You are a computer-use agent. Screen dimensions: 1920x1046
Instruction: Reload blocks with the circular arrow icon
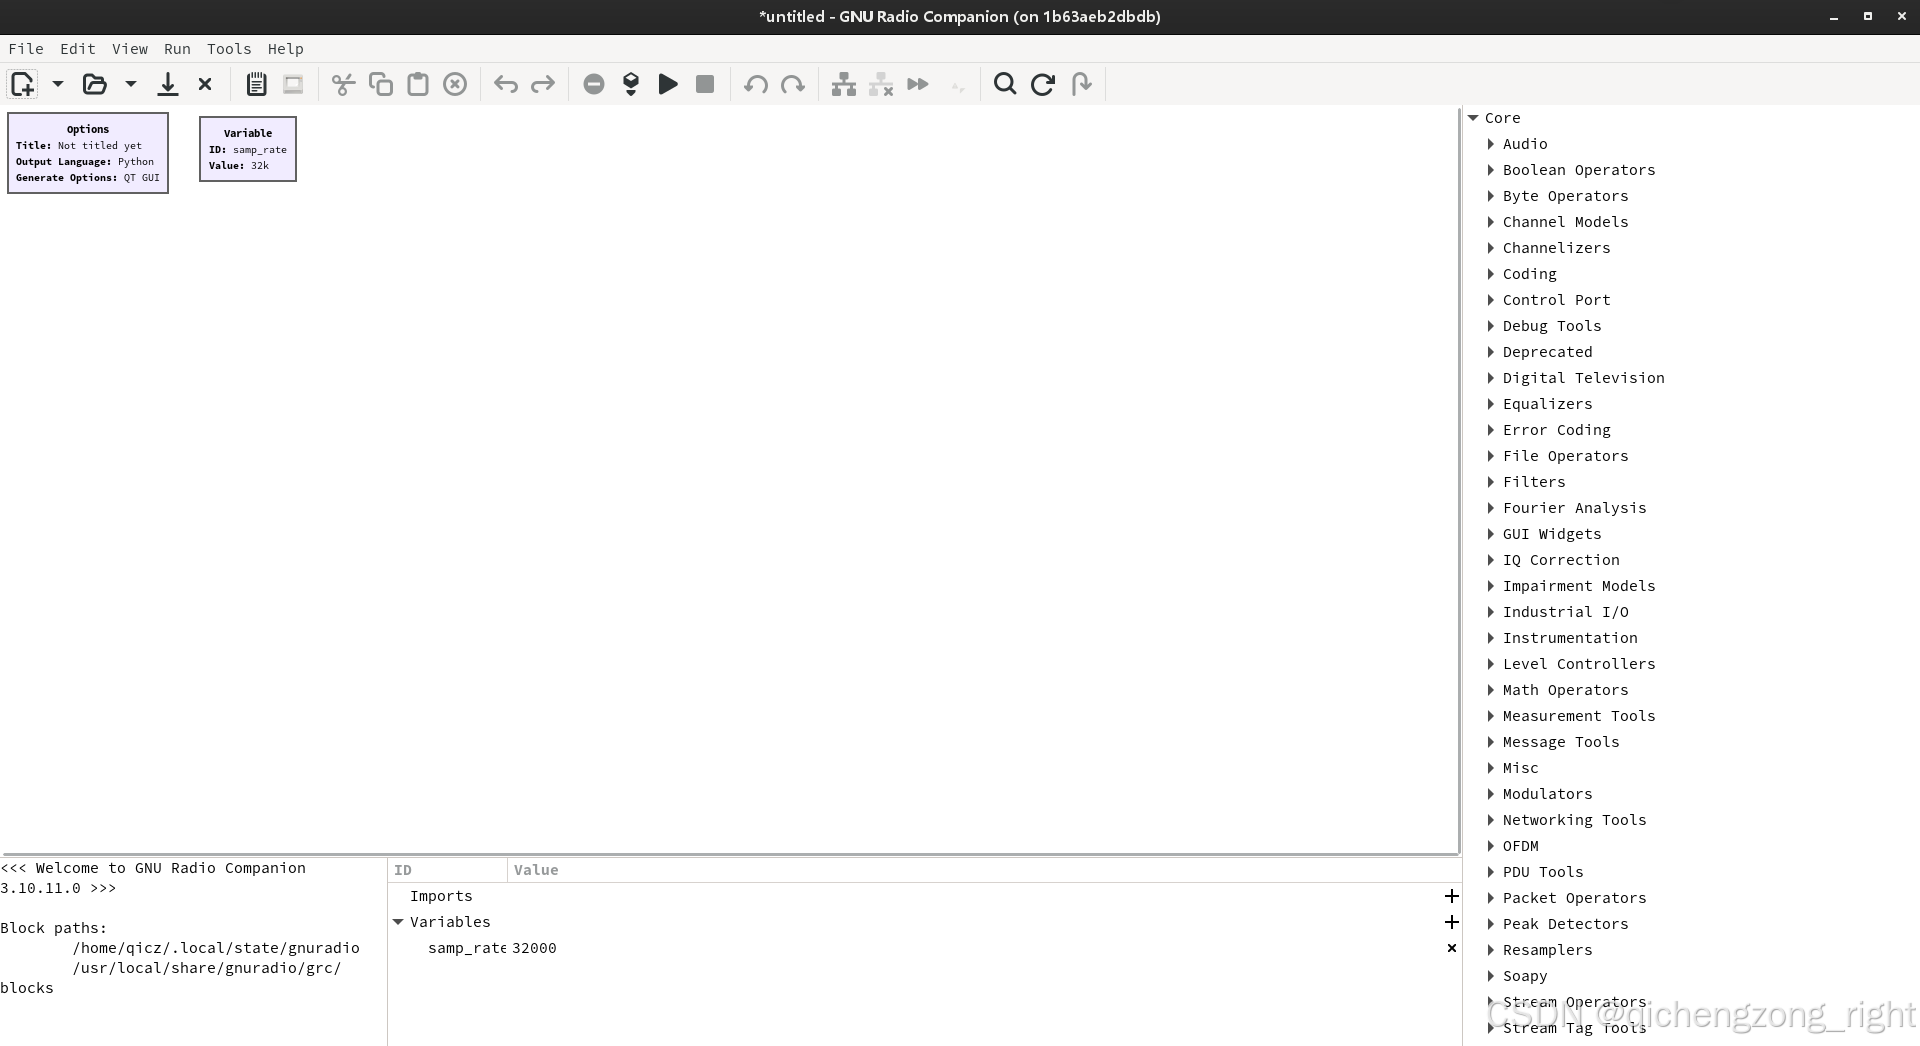coord(1043,84)
